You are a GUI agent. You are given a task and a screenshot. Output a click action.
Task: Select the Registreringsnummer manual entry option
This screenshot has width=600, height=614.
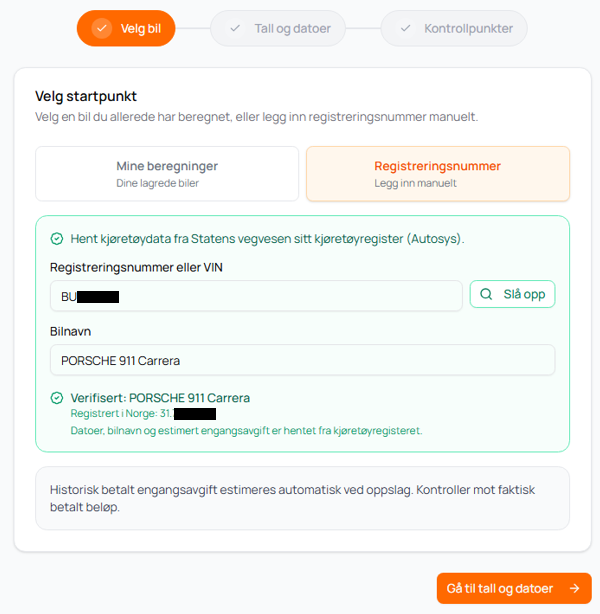437,174
